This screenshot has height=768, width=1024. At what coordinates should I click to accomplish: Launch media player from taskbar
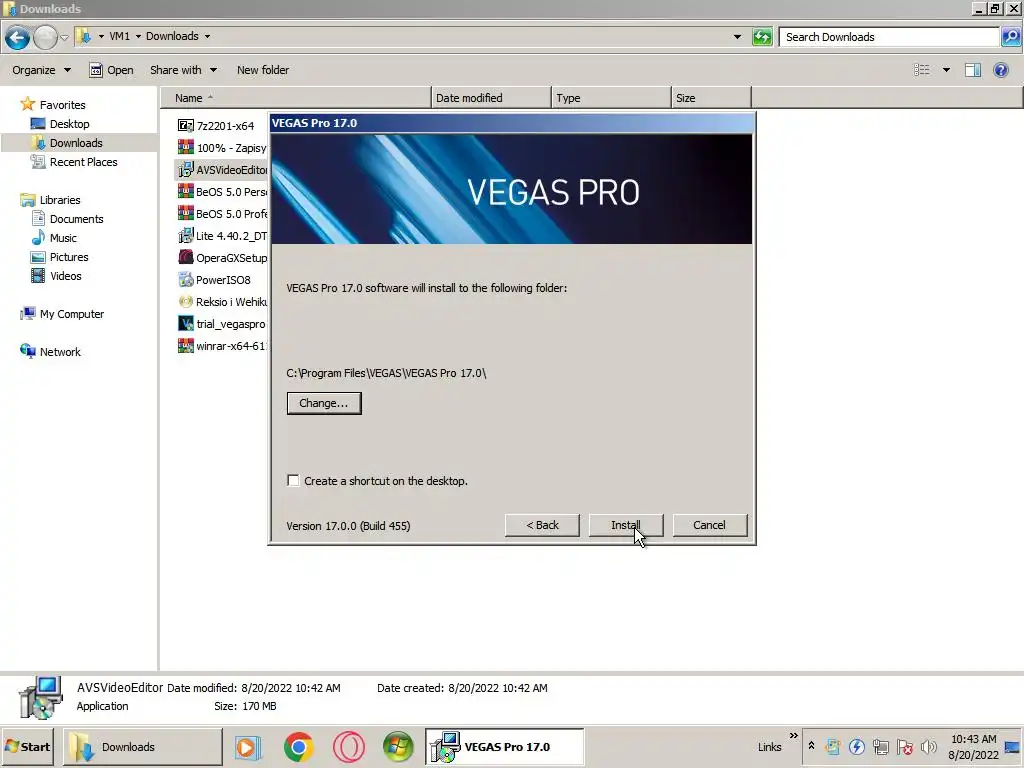tap(248, 746)
